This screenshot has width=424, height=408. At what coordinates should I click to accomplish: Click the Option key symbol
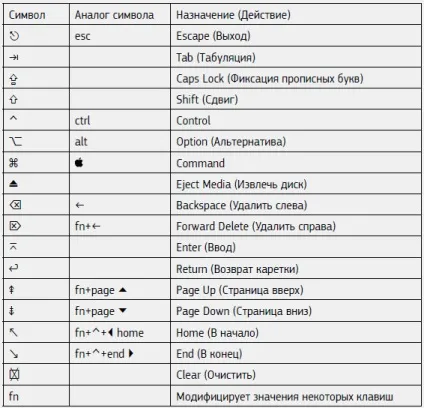coord(15,141)
